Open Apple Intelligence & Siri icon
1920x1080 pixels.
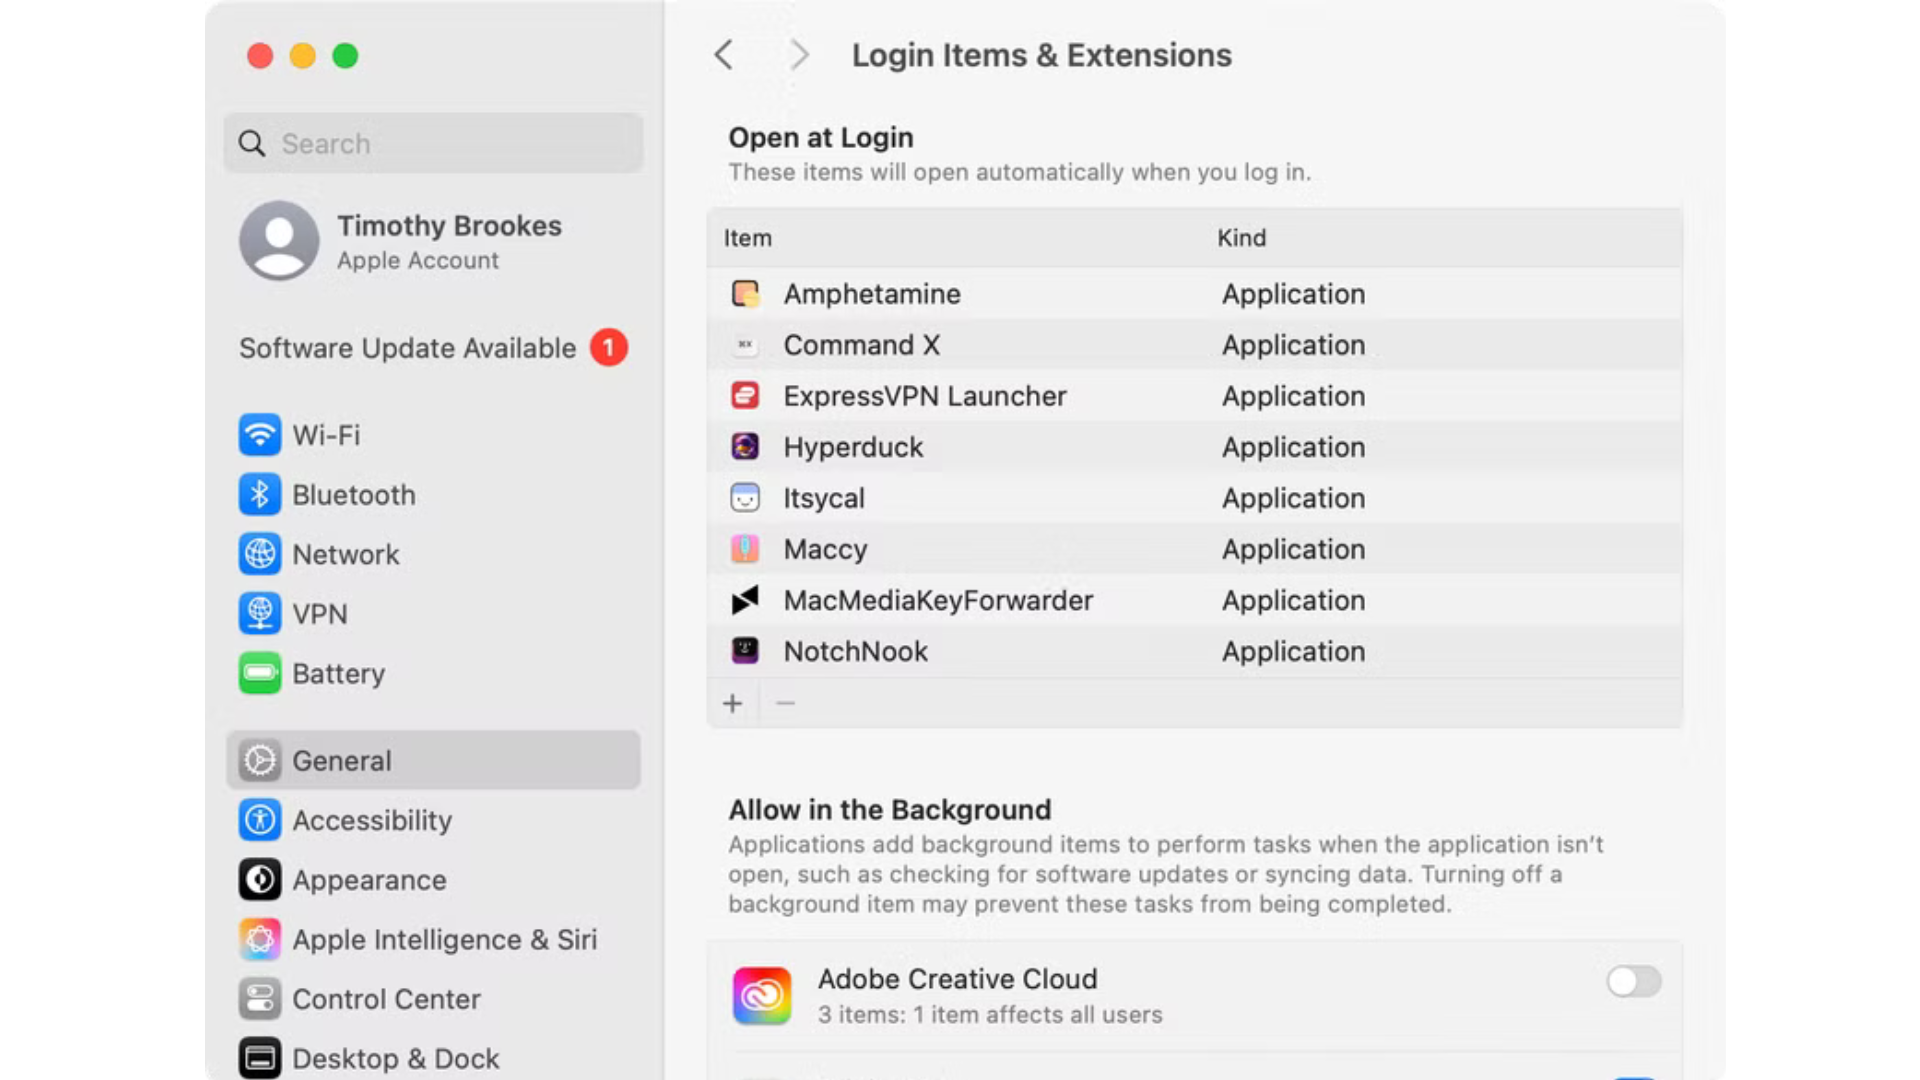click(260, 940)
